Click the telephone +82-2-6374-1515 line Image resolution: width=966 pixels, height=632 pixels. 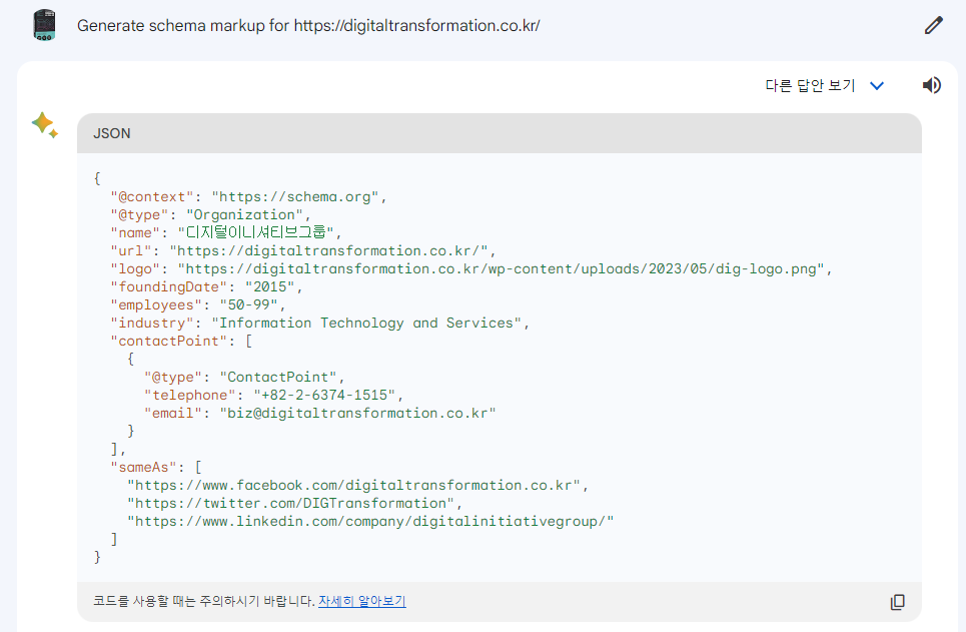274,395
